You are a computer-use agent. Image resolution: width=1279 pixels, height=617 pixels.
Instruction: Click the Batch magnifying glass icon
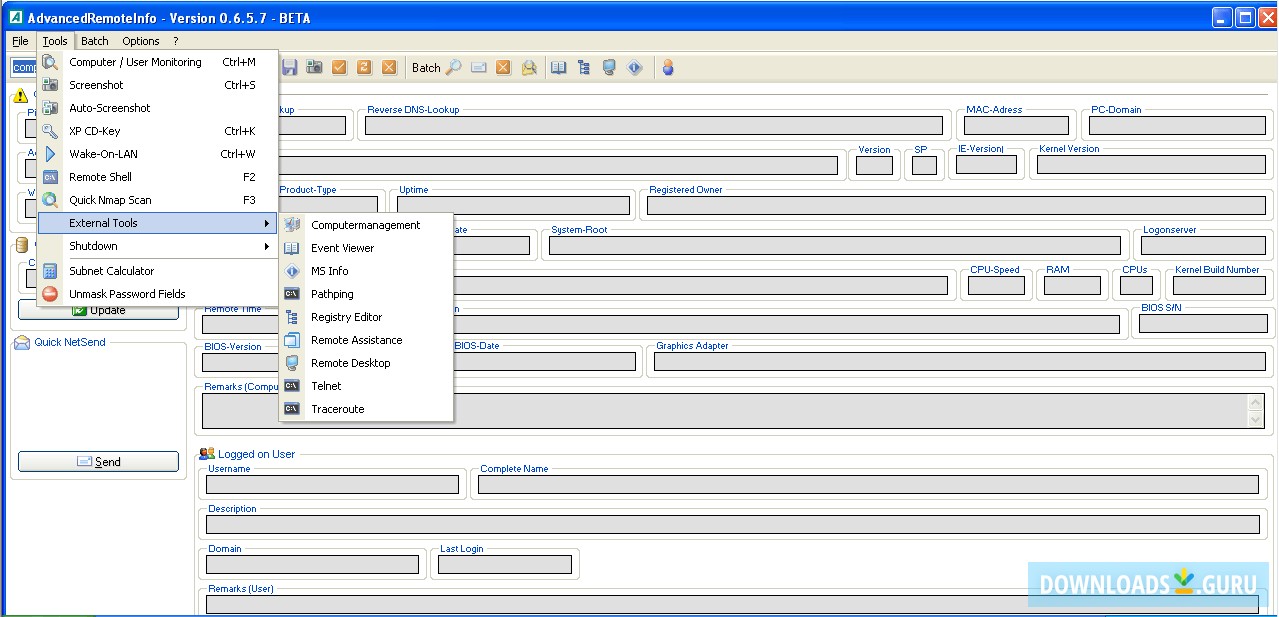click(x=454, y=67)
